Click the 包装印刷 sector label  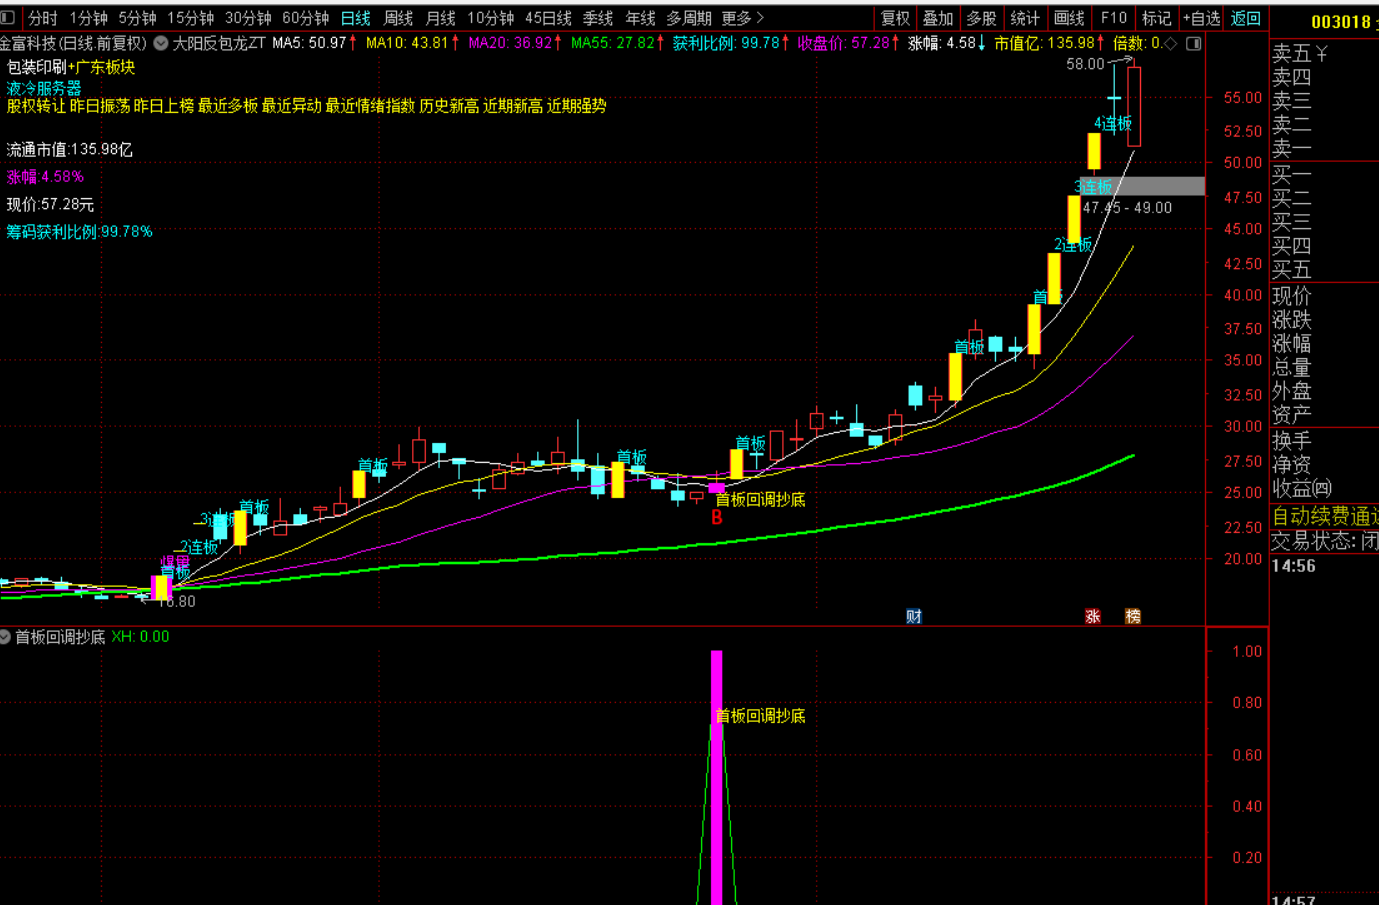tap(37, 67)
